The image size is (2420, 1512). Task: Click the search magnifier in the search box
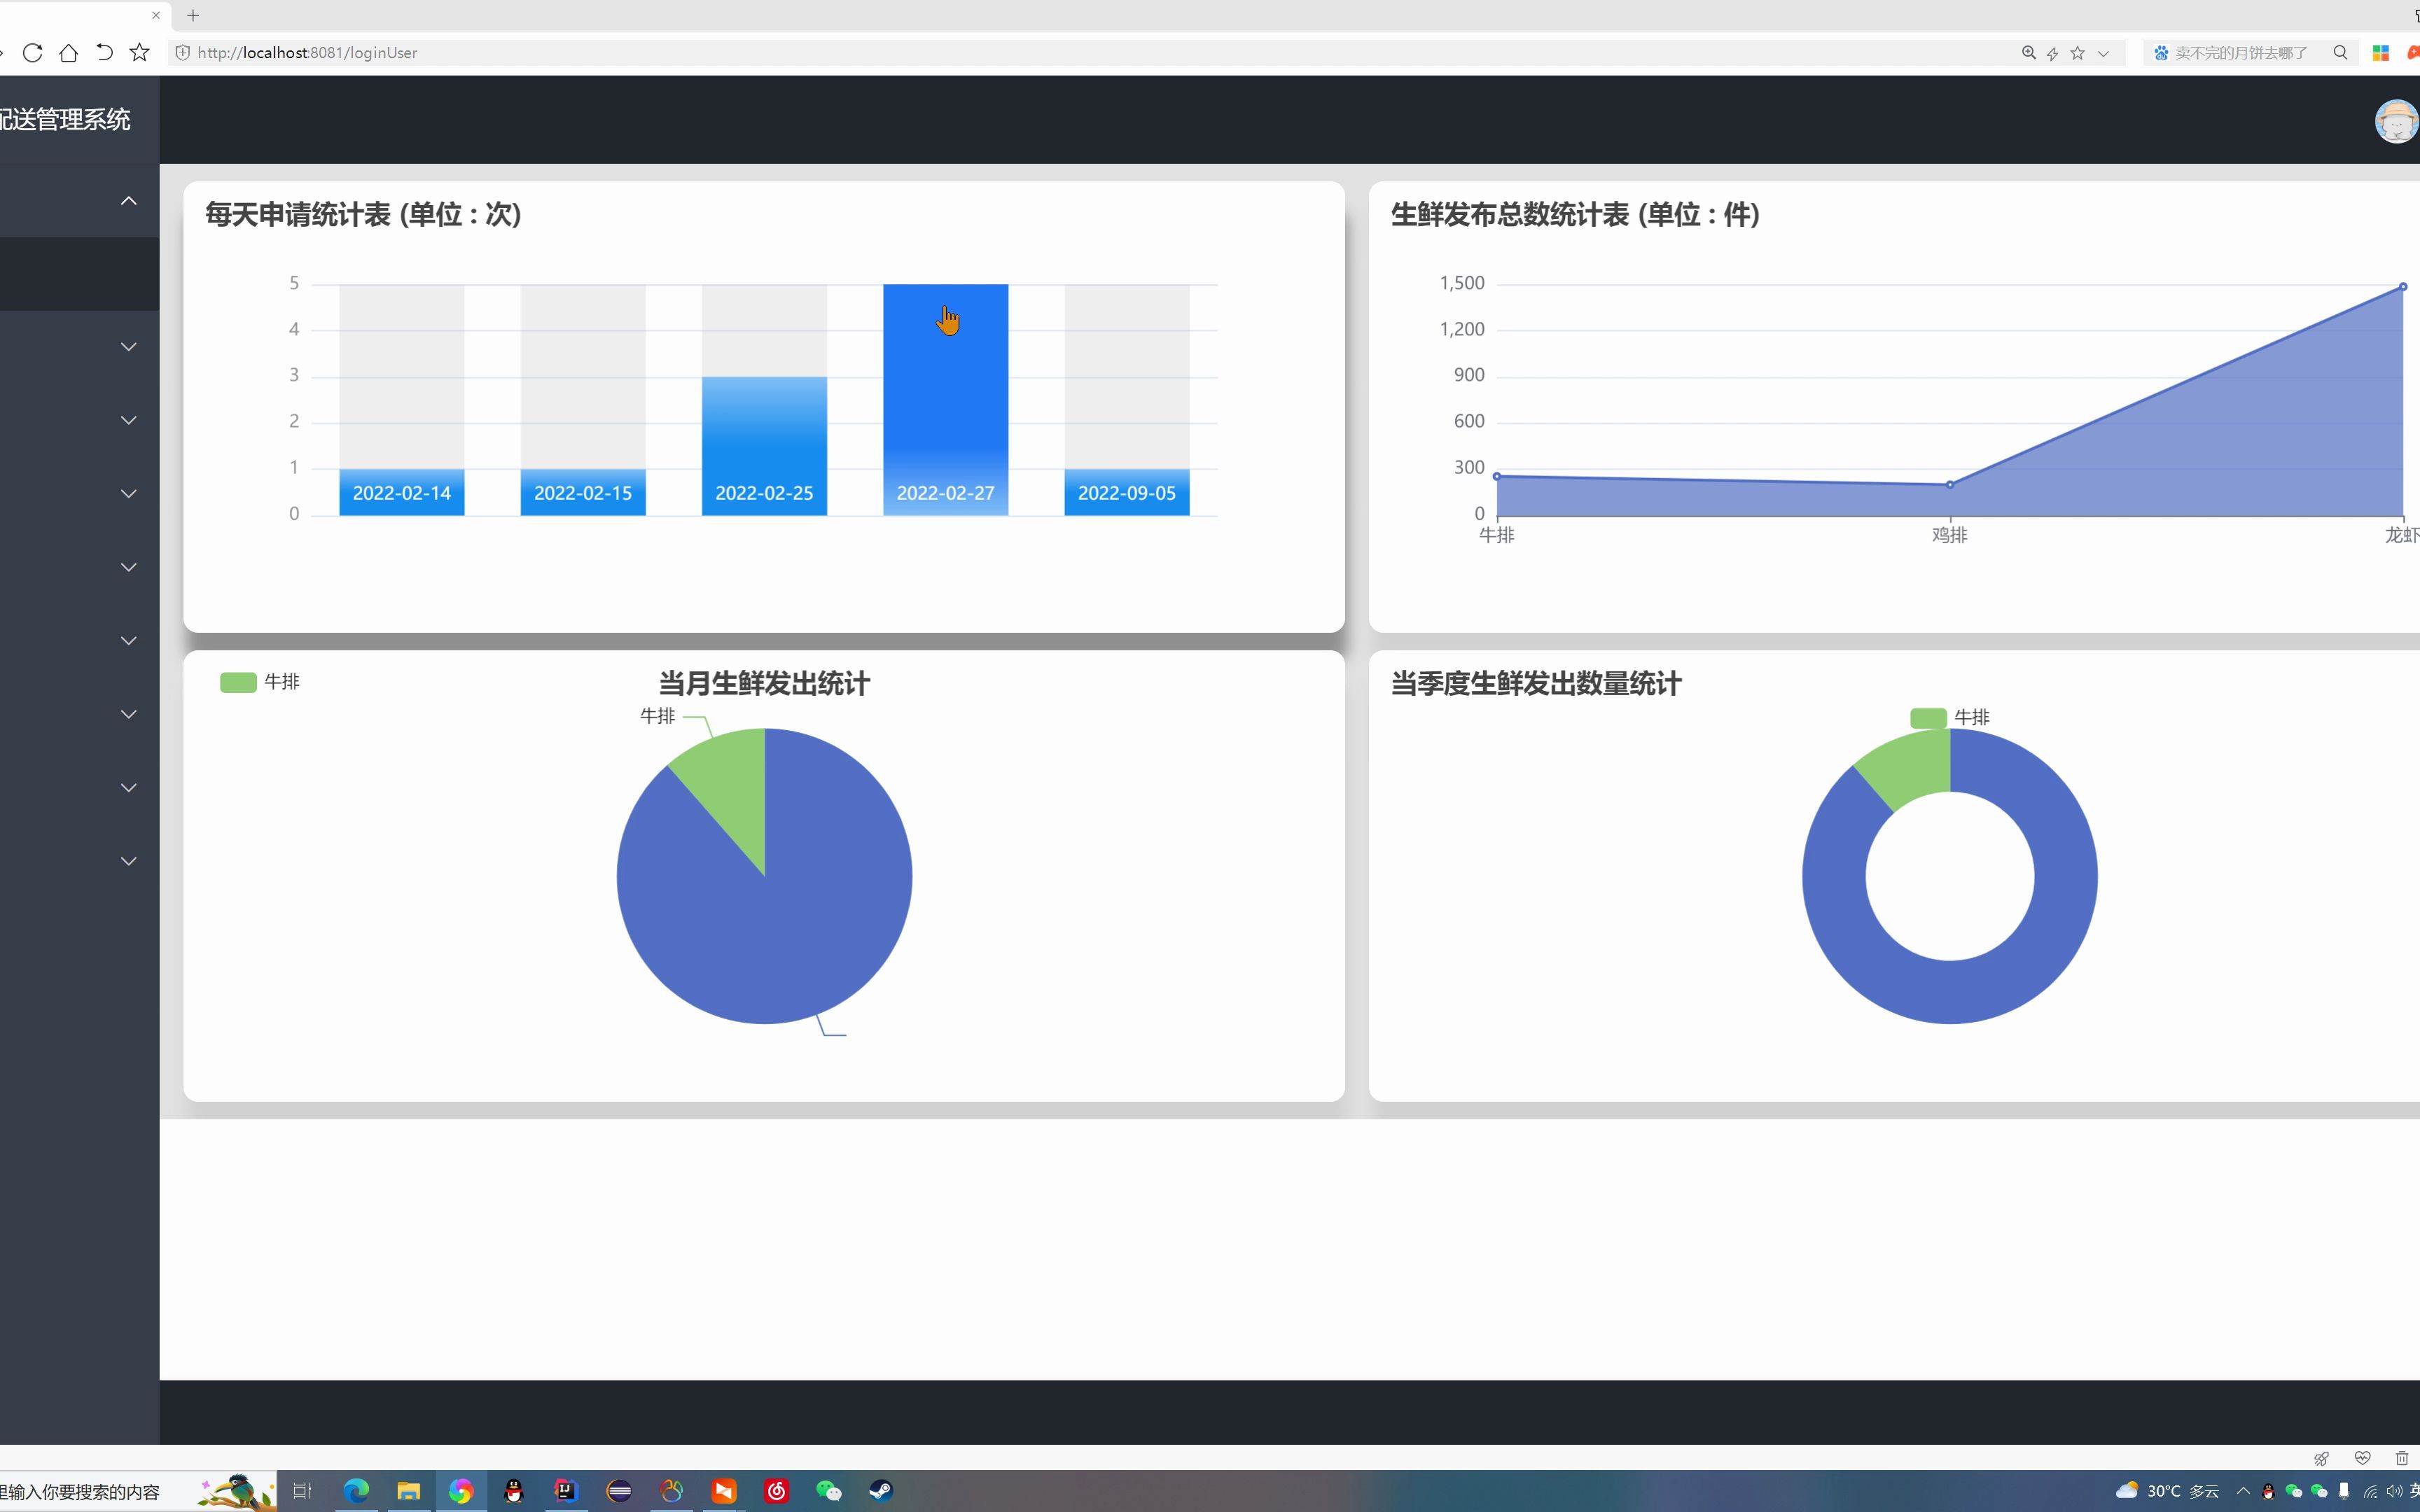pos(2340,53)
